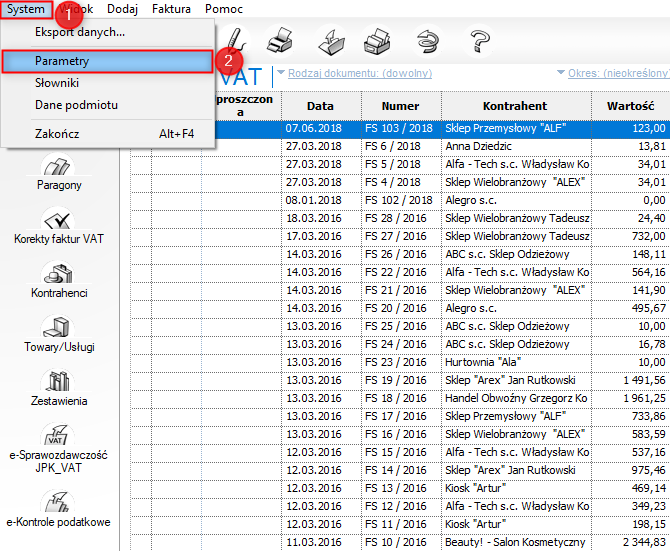Click the question mark help icon
This screenshot has width=670, height=551.
point(479,42)
